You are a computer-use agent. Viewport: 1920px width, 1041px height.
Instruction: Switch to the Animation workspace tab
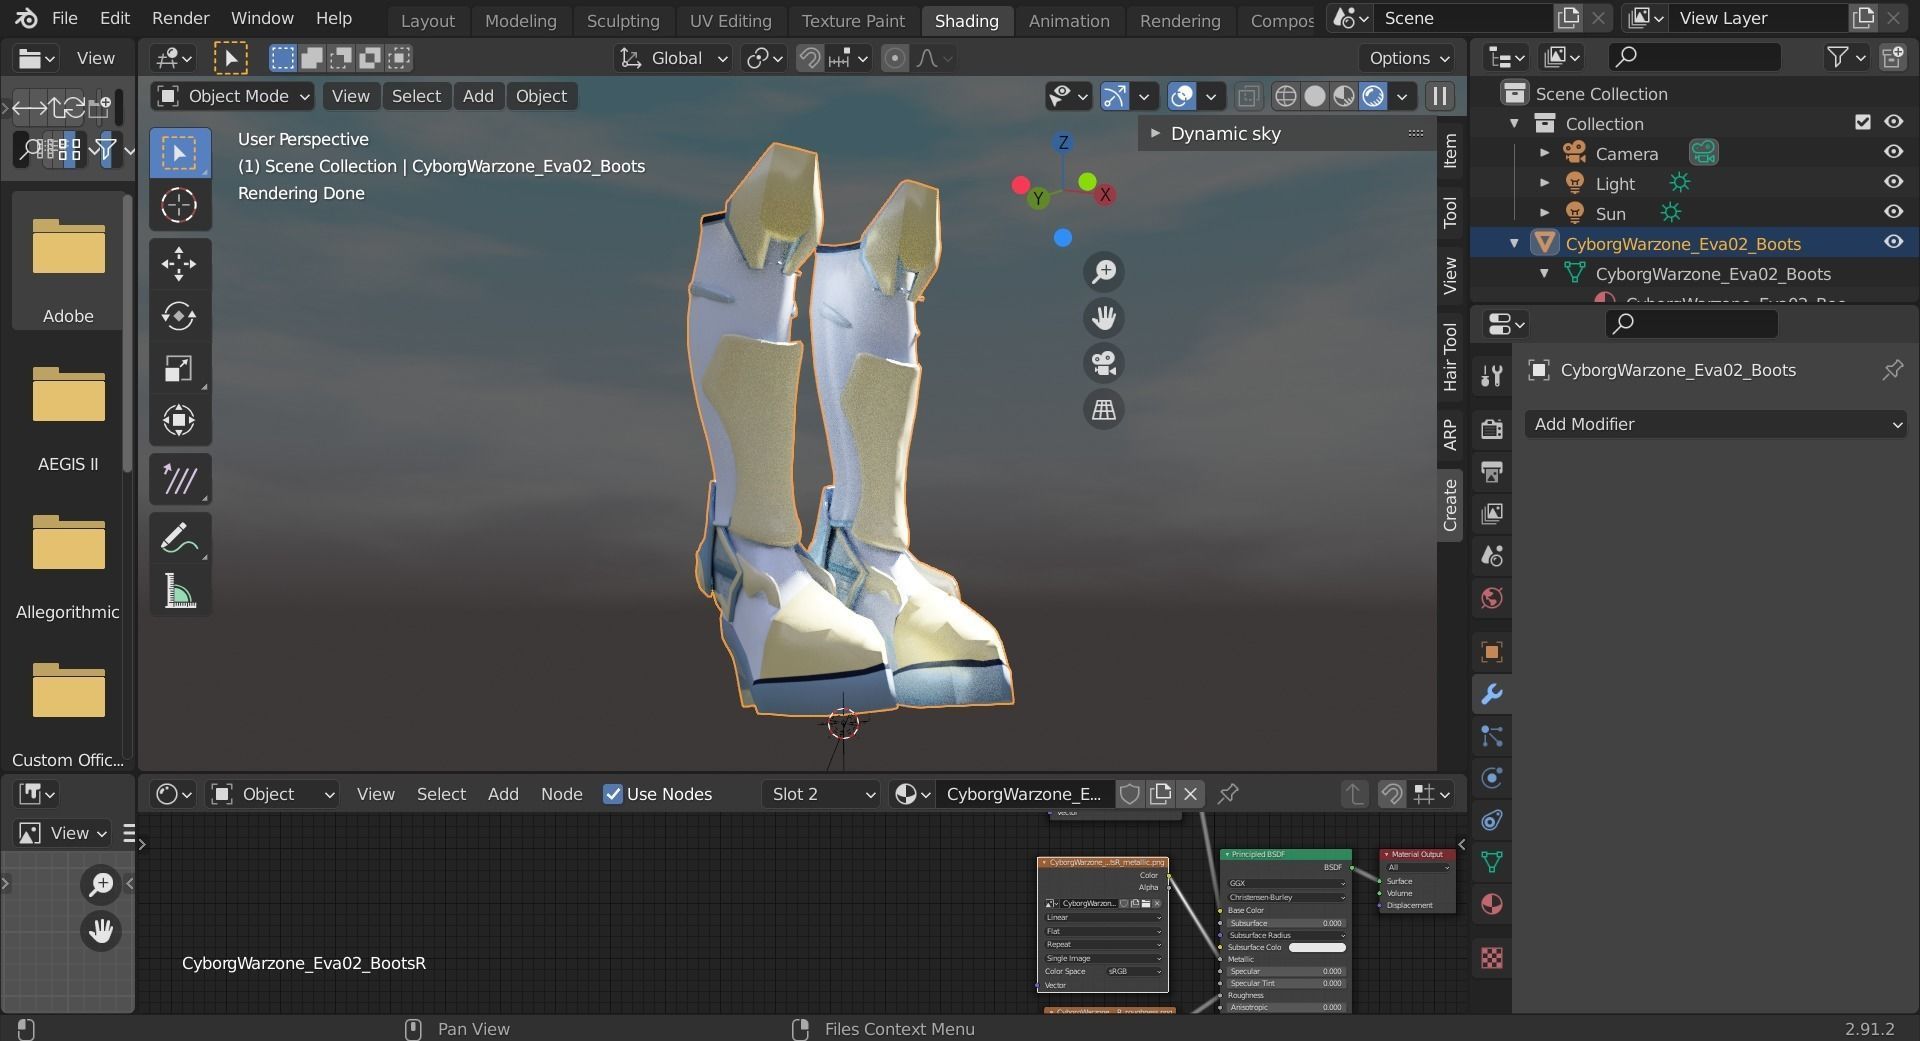pos(1069,21)
